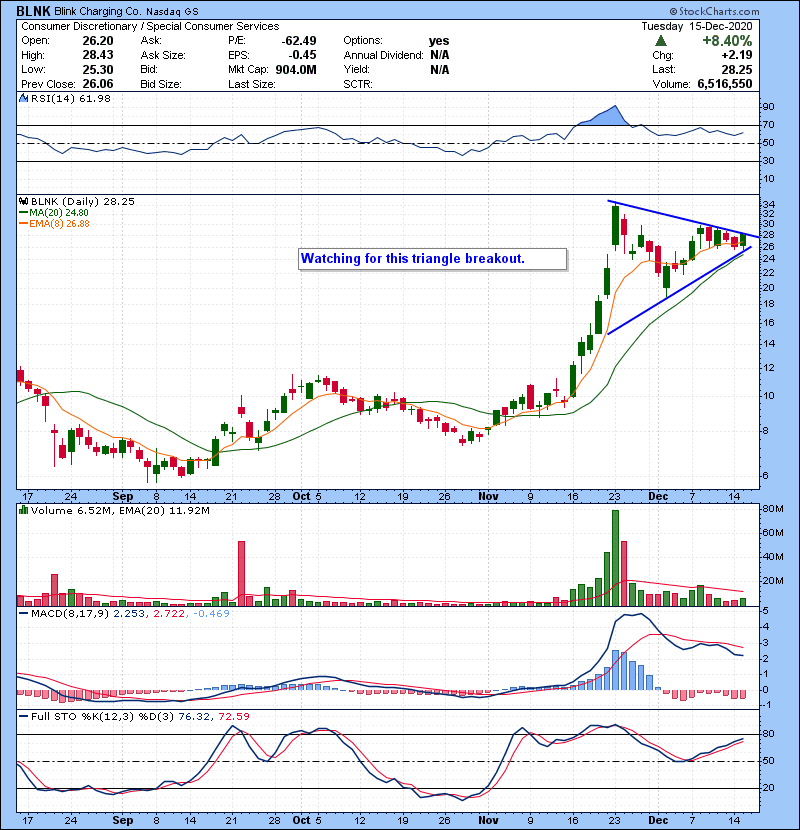The image size is (800, 830).
Task: Click the Nov label on the bottom date axis
Action: point(488,820)
